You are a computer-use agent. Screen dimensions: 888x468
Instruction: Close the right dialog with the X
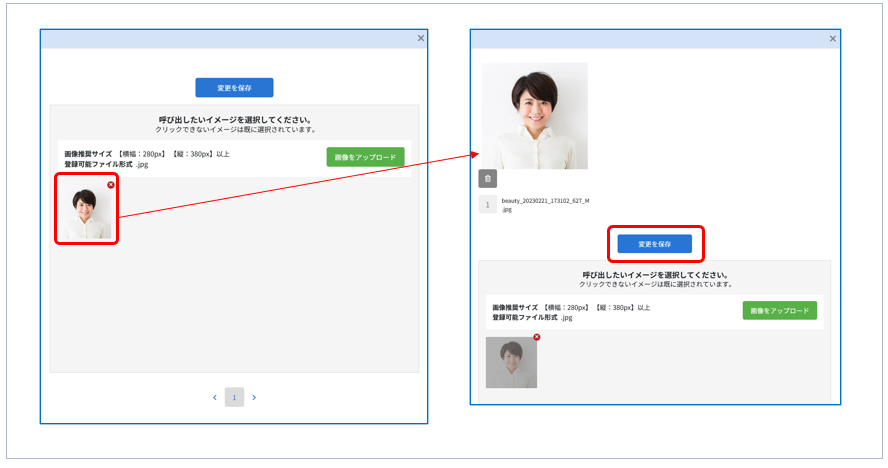click(x=832, y=39)
